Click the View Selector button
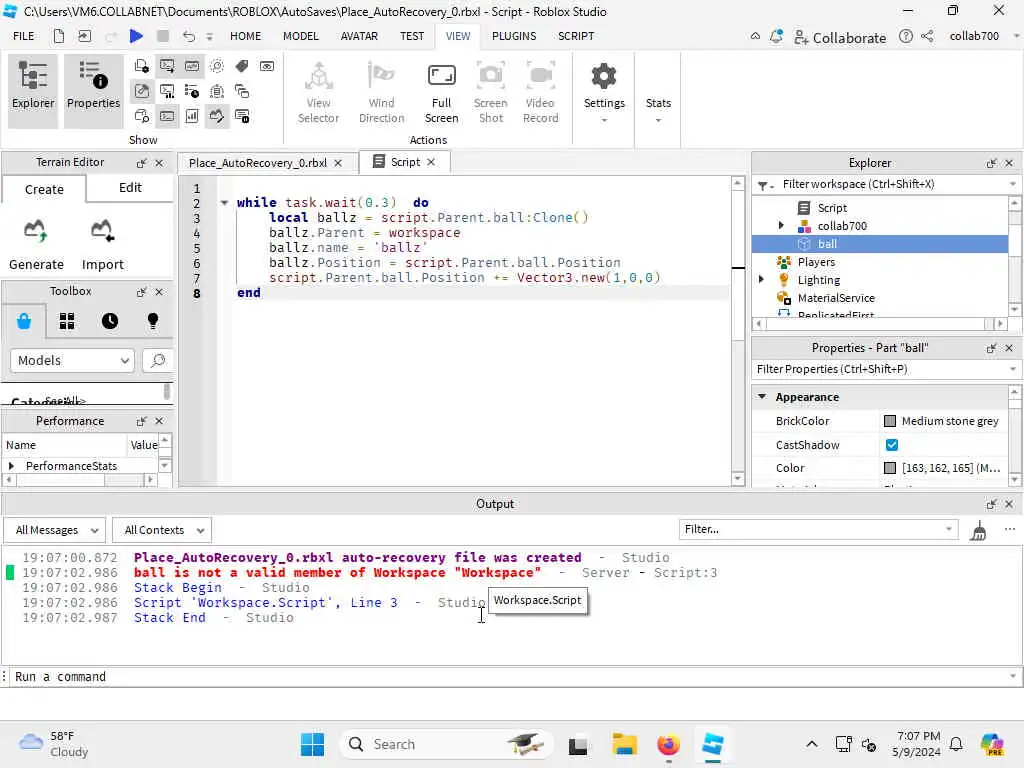The image size is (1024, 768). 319,92
